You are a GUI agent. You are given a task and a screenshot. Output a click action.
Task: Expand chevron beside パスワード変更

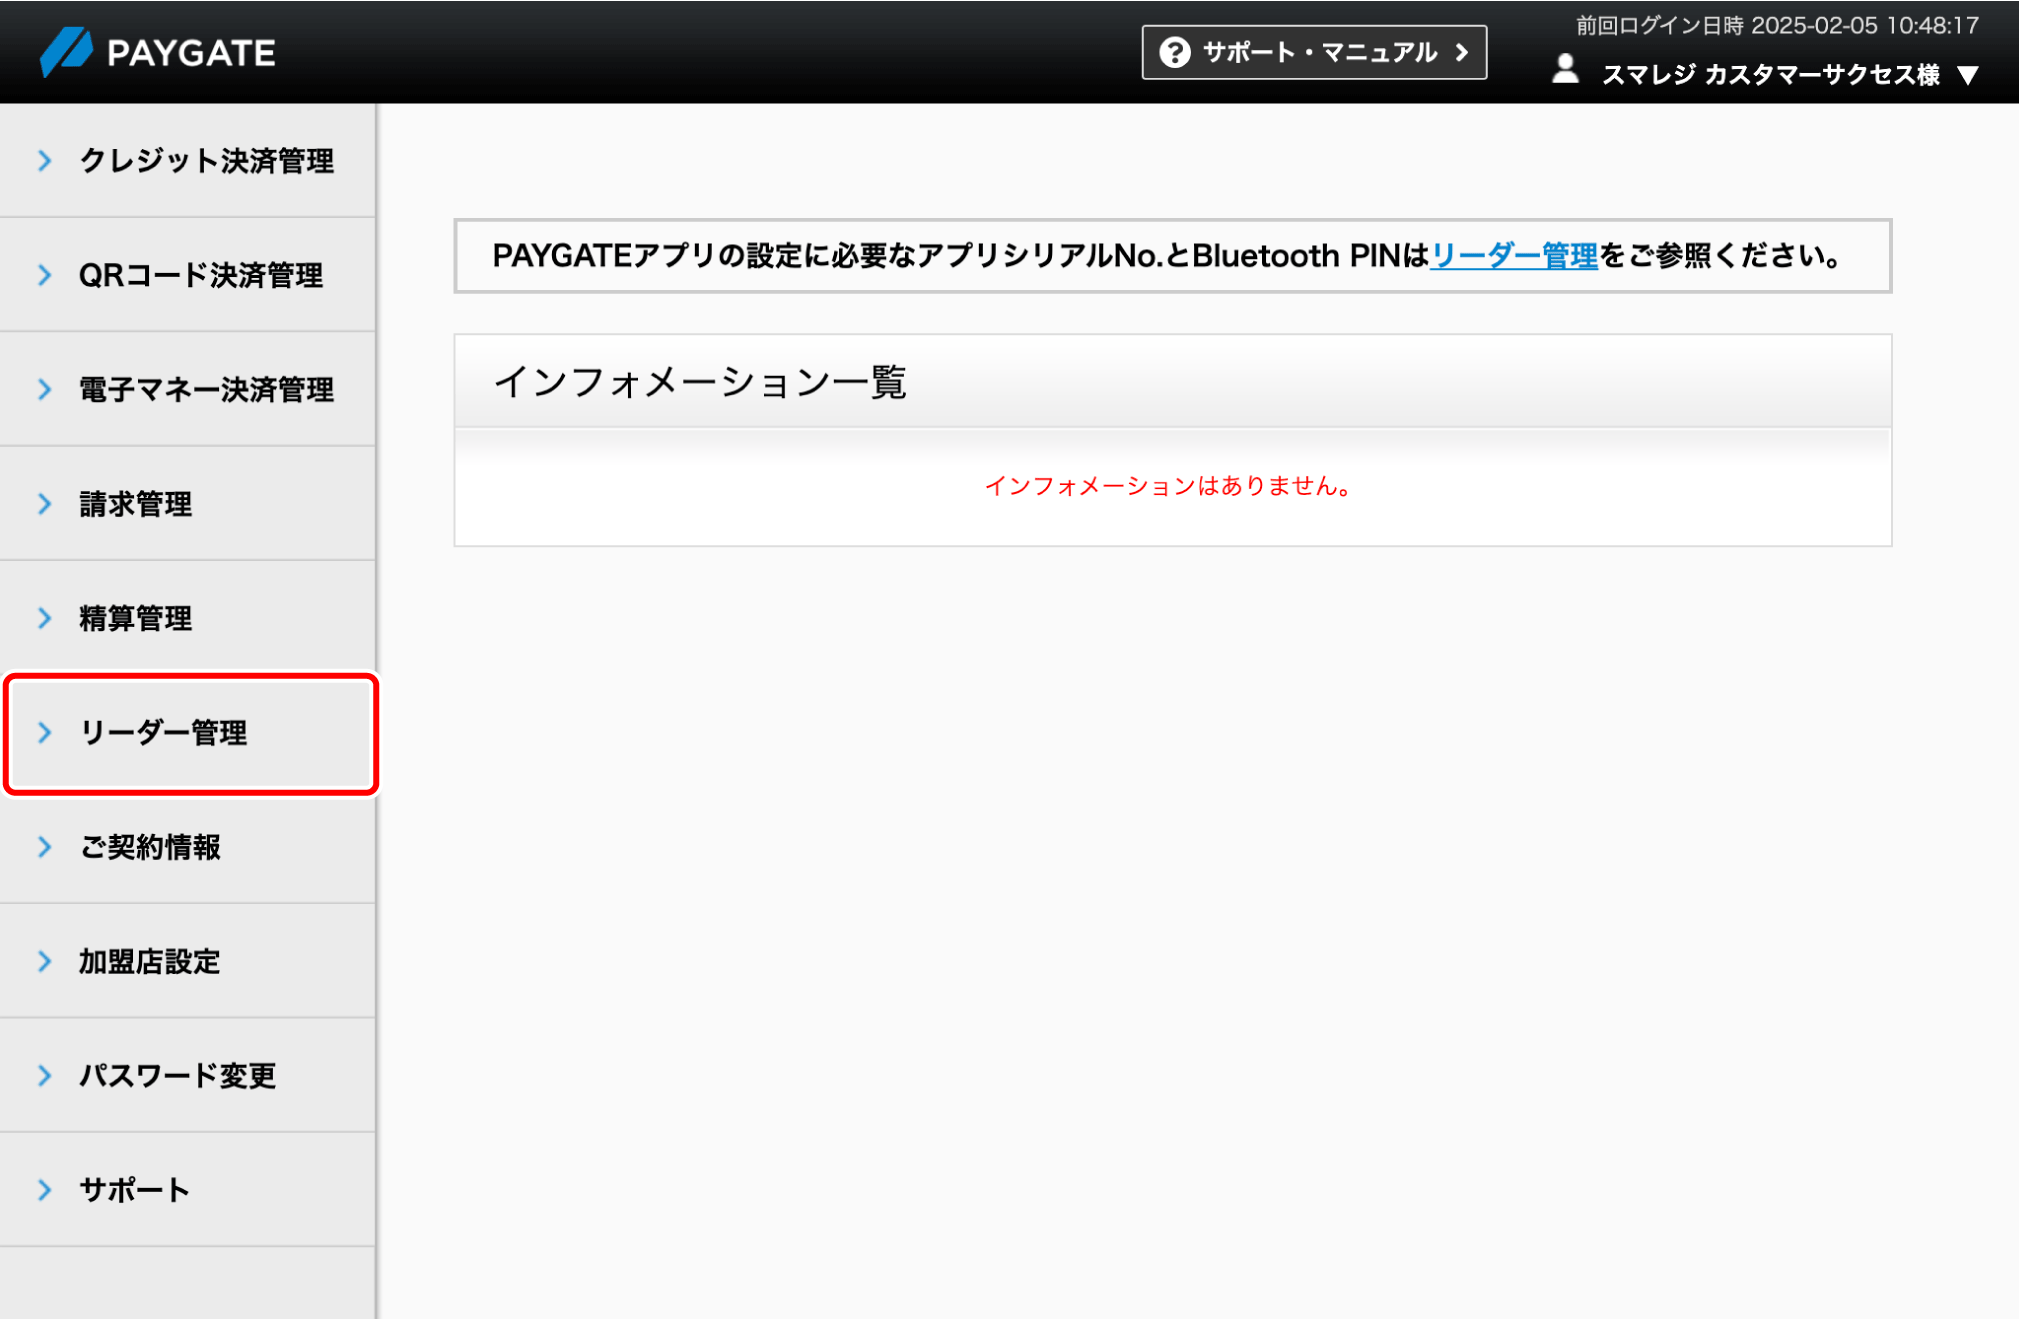click(x=44, y=1075)
